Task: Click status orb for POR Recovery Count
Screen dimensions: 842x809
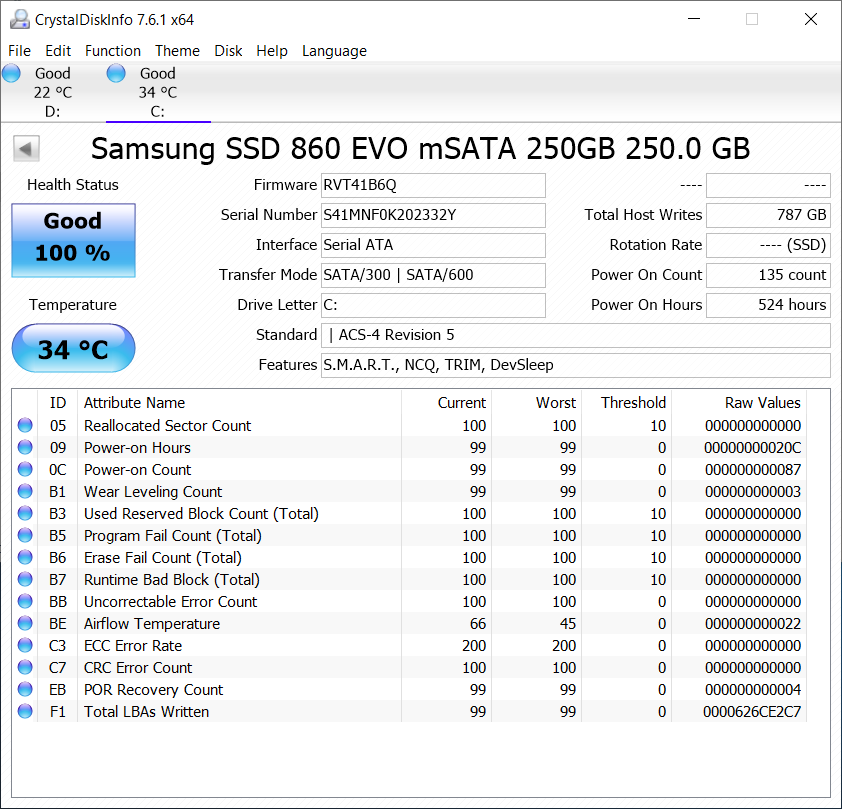Action: pos(25,689)
